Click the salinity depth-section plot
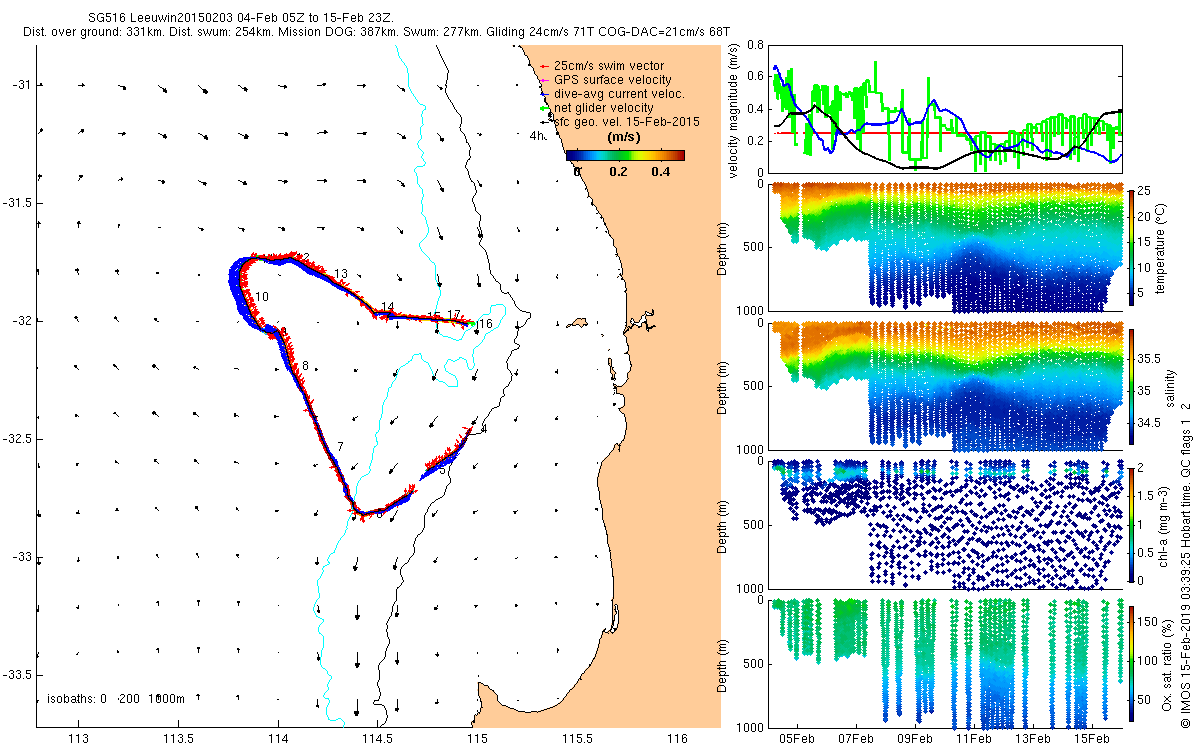 pos(947,388)
